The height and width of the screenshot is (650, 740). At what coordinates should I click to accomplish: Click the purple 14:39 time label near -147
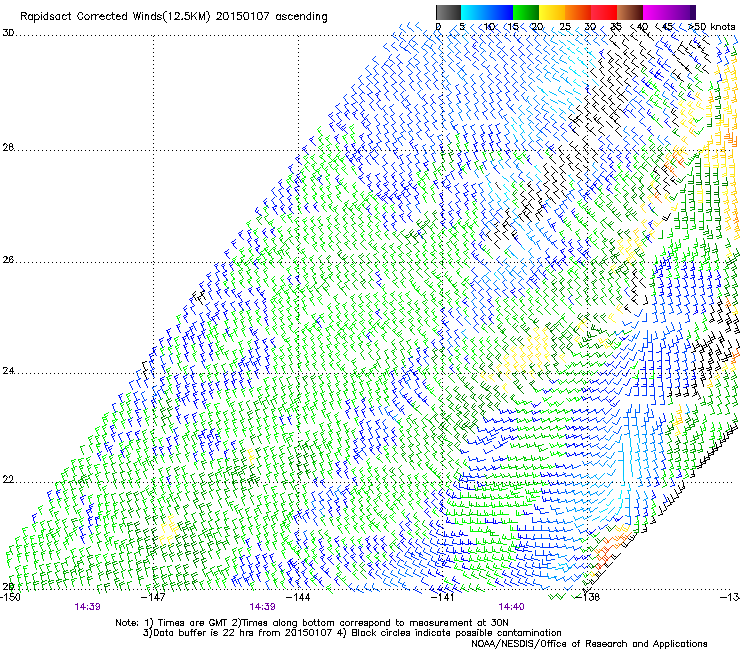coord(87,607)
